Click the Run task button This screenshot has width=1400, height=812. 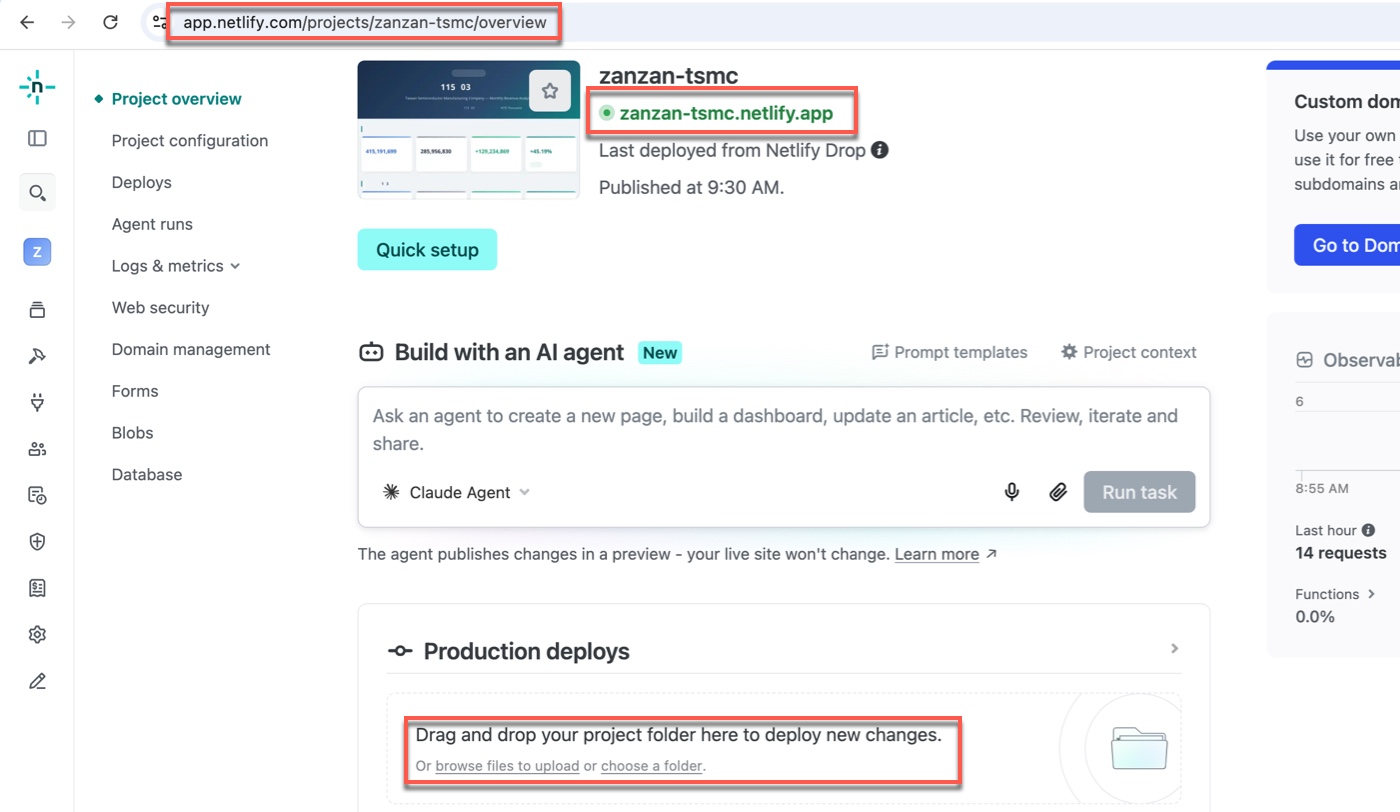click(x=1139, y=492)
